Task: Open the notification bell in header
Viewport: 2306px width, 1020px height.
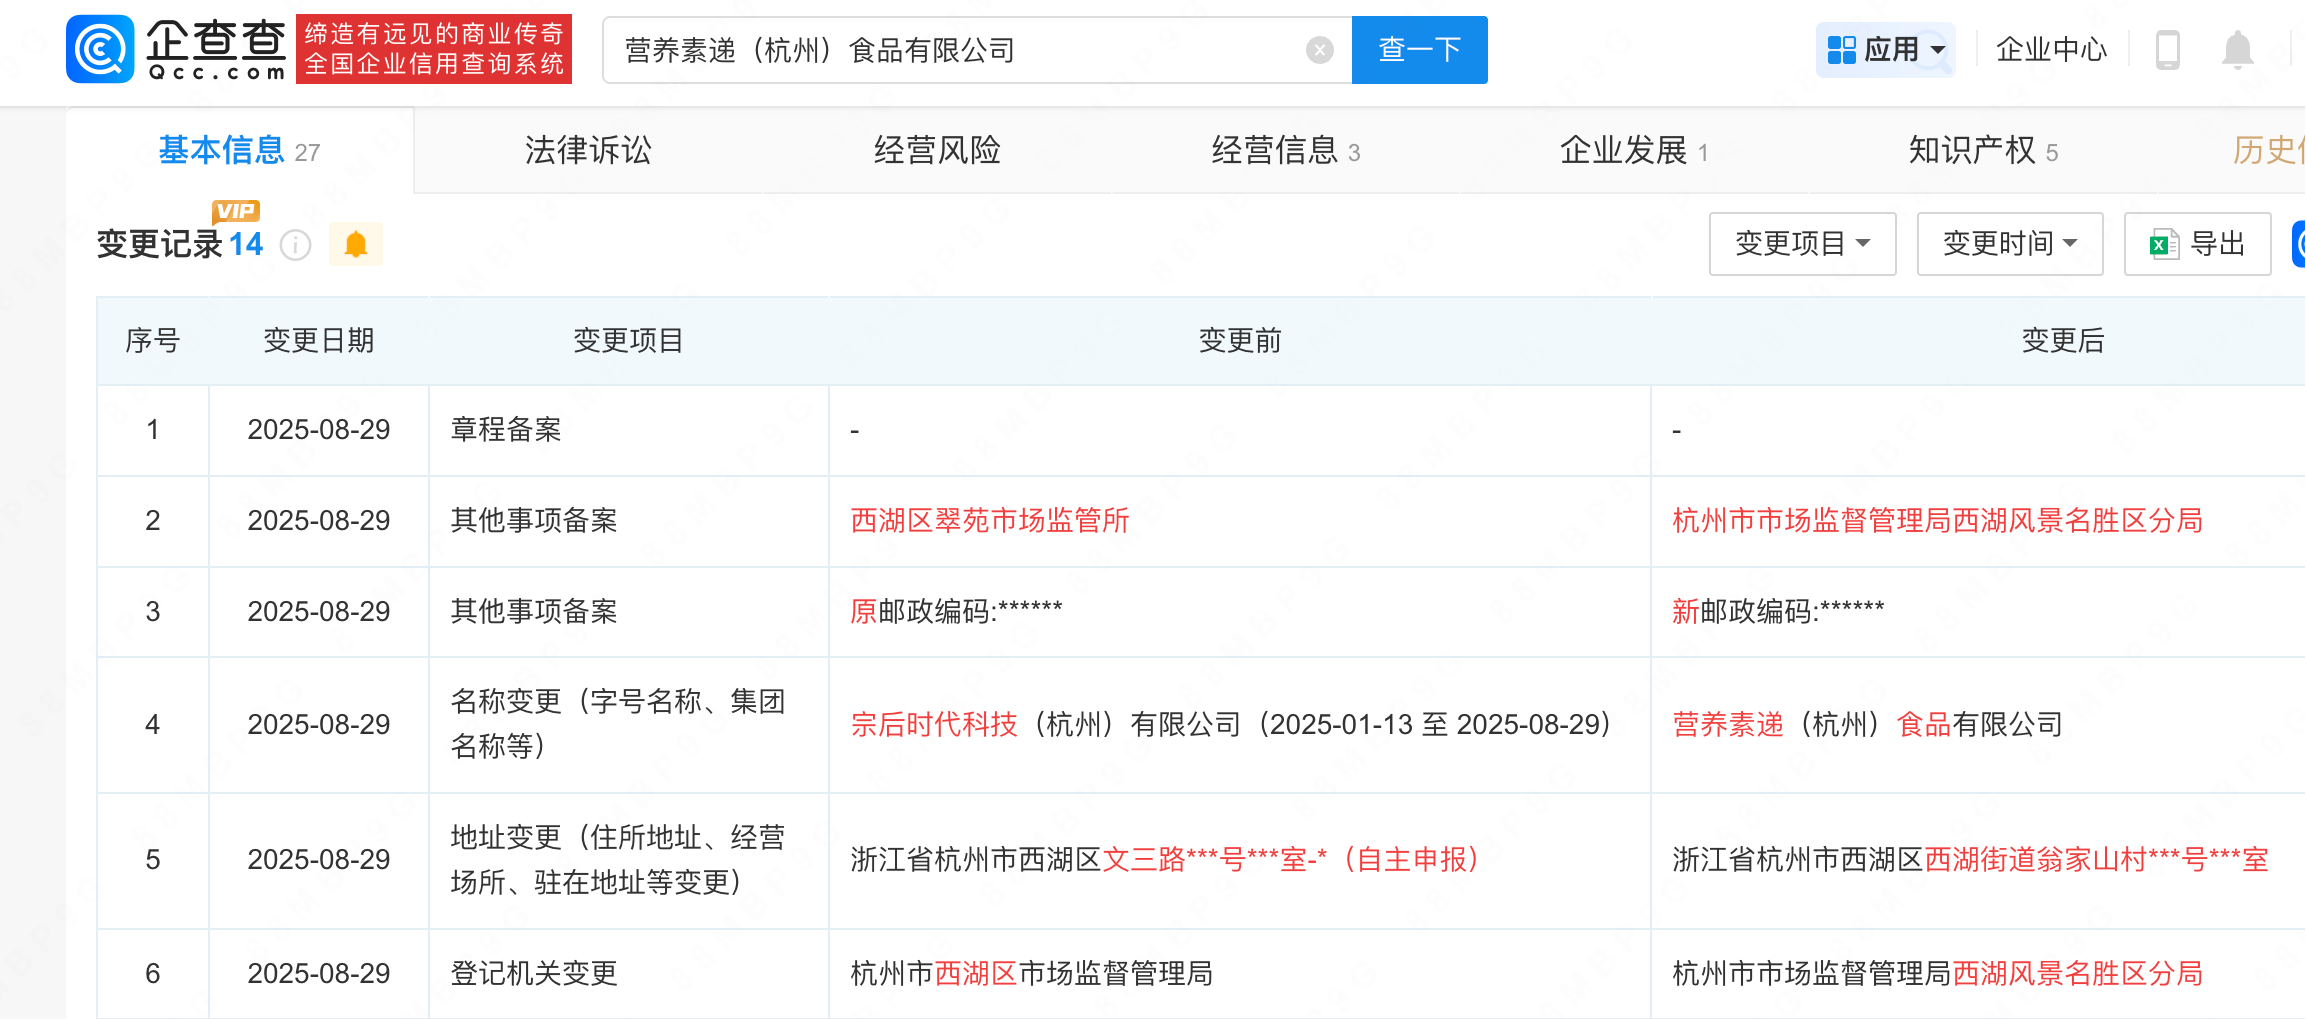Action: pyautogui.click(x=2237, y=50)
